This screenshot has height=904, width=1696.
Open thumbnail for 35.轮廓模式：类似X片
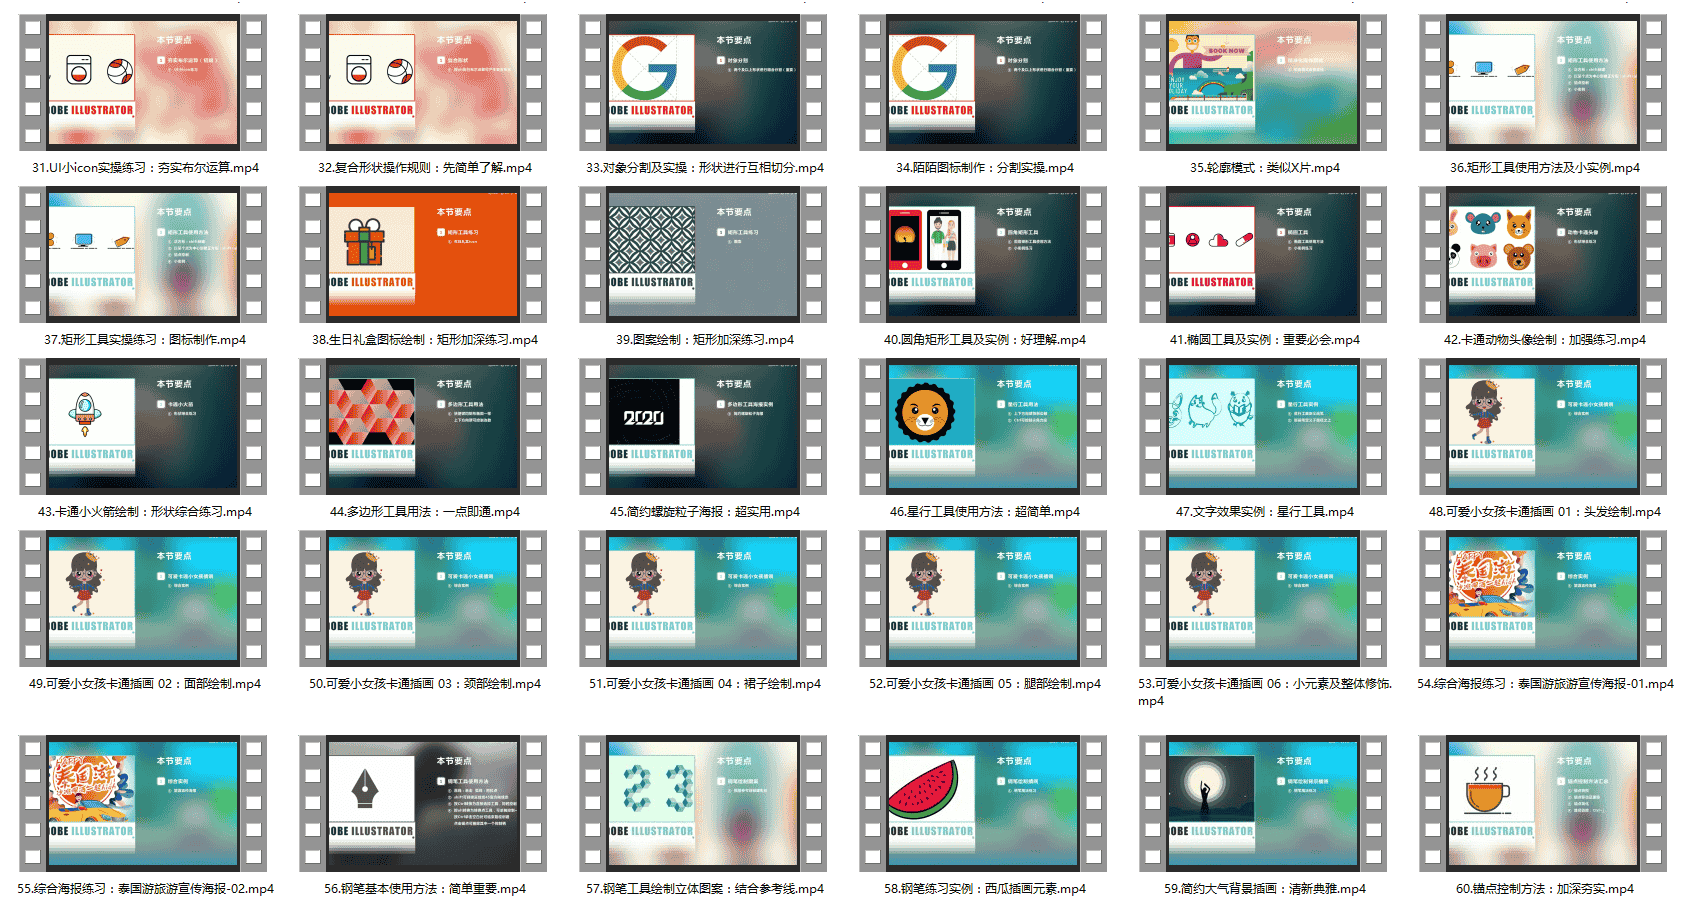[x=1263, y=83]
